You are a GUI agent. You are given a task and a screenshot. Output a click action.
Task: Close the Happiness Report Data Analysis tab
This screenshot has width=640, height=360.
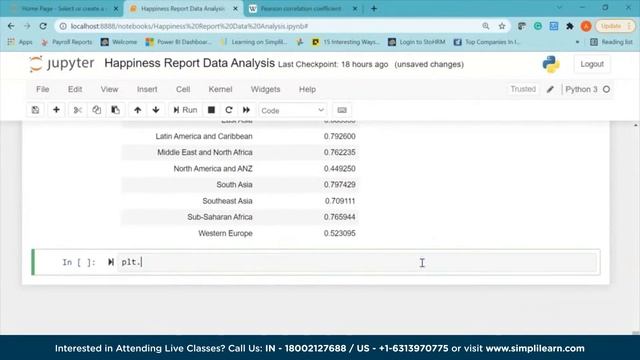tap(236, 9)
